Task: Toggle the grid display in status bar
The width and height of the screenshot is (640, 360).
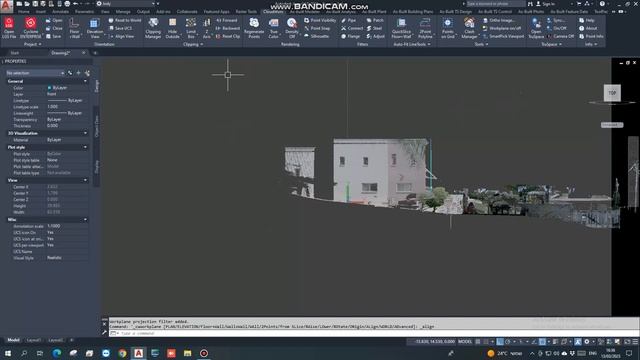Action: point(478,342)
